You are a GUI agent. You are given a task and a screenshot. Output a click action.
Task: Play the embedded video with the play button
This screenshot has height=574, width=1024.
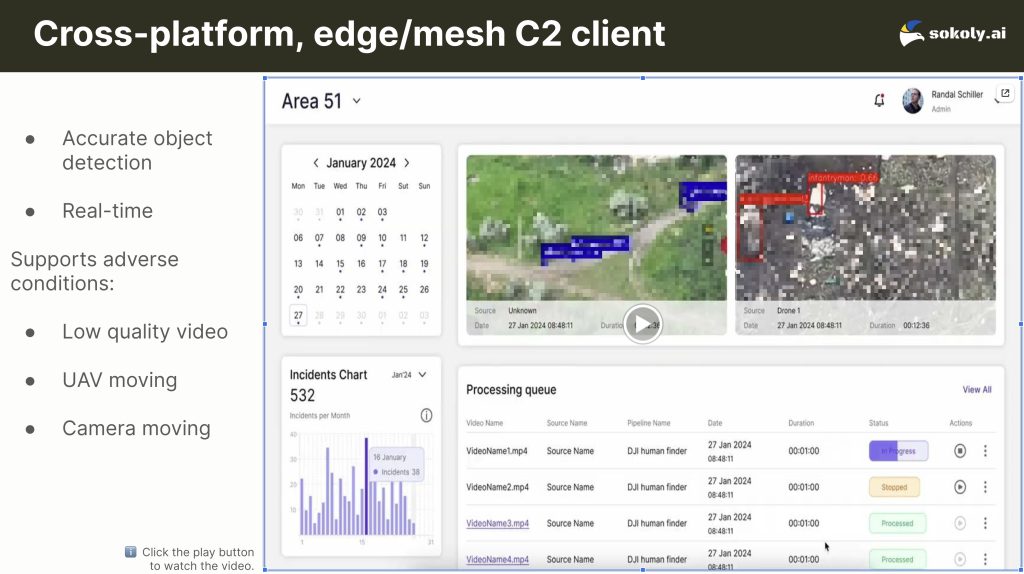(642, 324)
